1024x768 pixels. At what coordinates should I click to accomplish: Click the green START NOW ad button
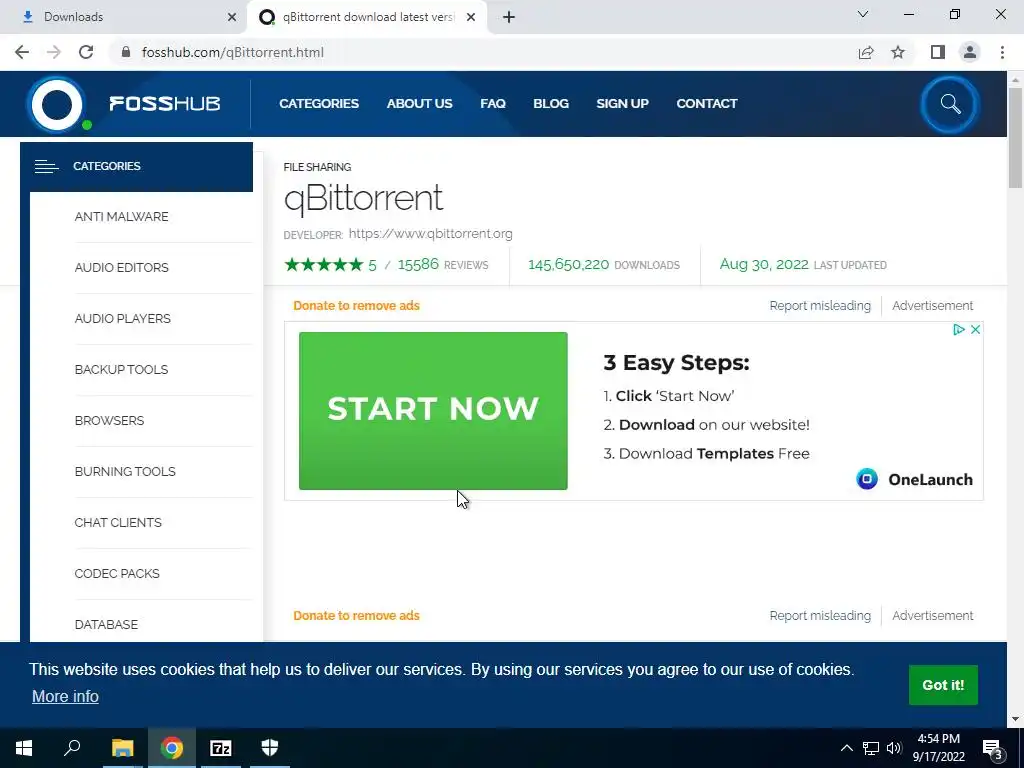pos(433,411)
